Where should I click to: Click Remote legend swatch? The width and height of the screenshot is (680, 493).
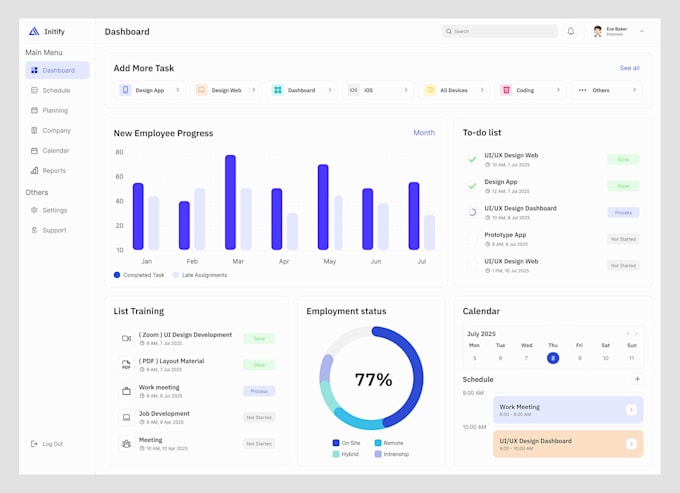(378, 443)
